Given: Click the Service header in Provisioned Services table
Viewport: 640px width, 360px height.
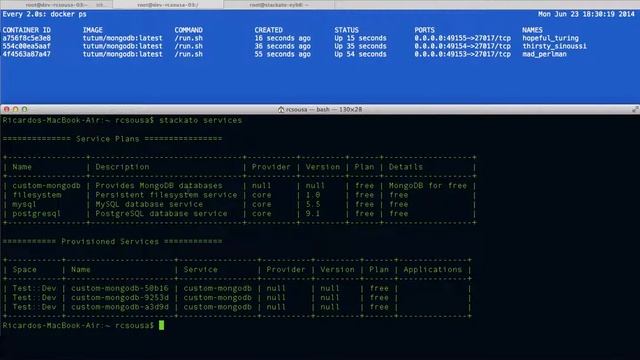Looking at the screenshot, I should (x=201, y=270).
